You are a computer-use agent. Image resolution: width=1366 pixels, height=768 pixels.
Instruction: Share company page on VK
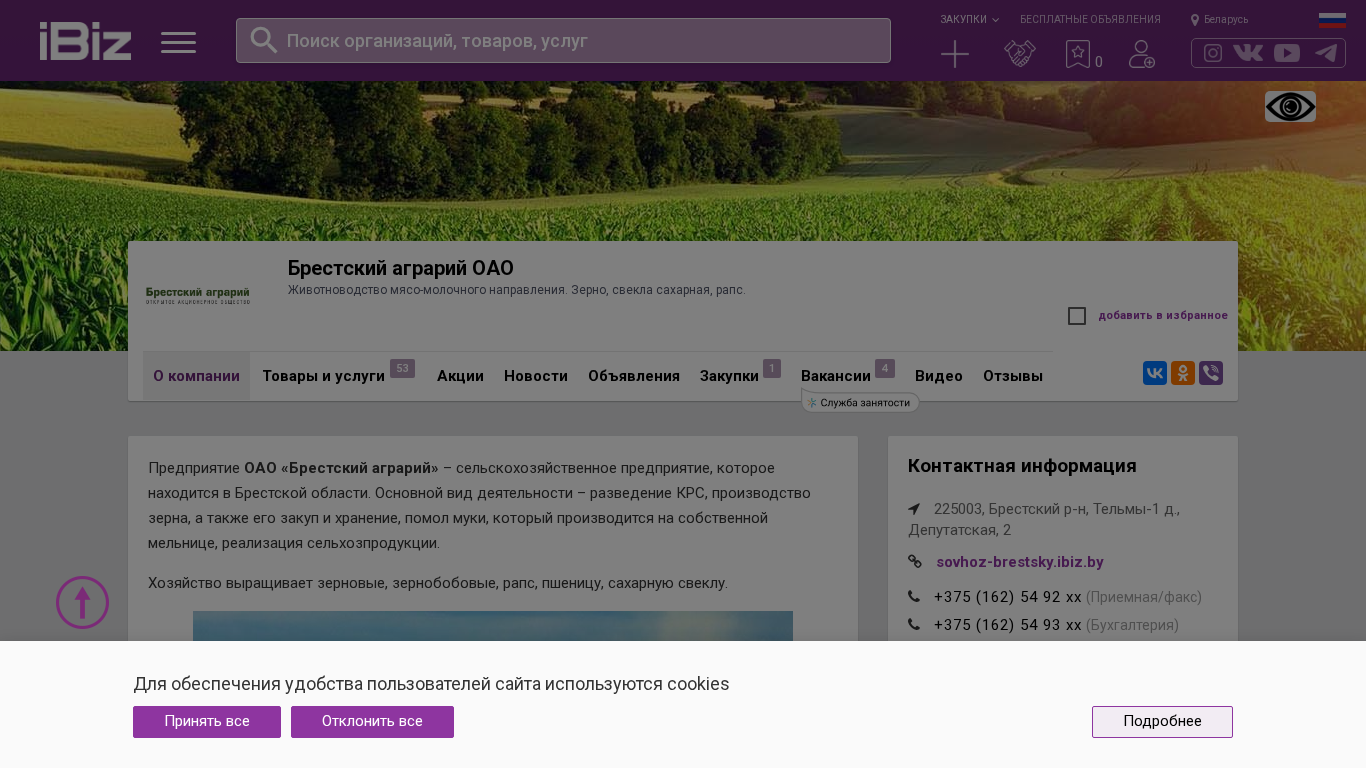click(x=1155, y=373)
